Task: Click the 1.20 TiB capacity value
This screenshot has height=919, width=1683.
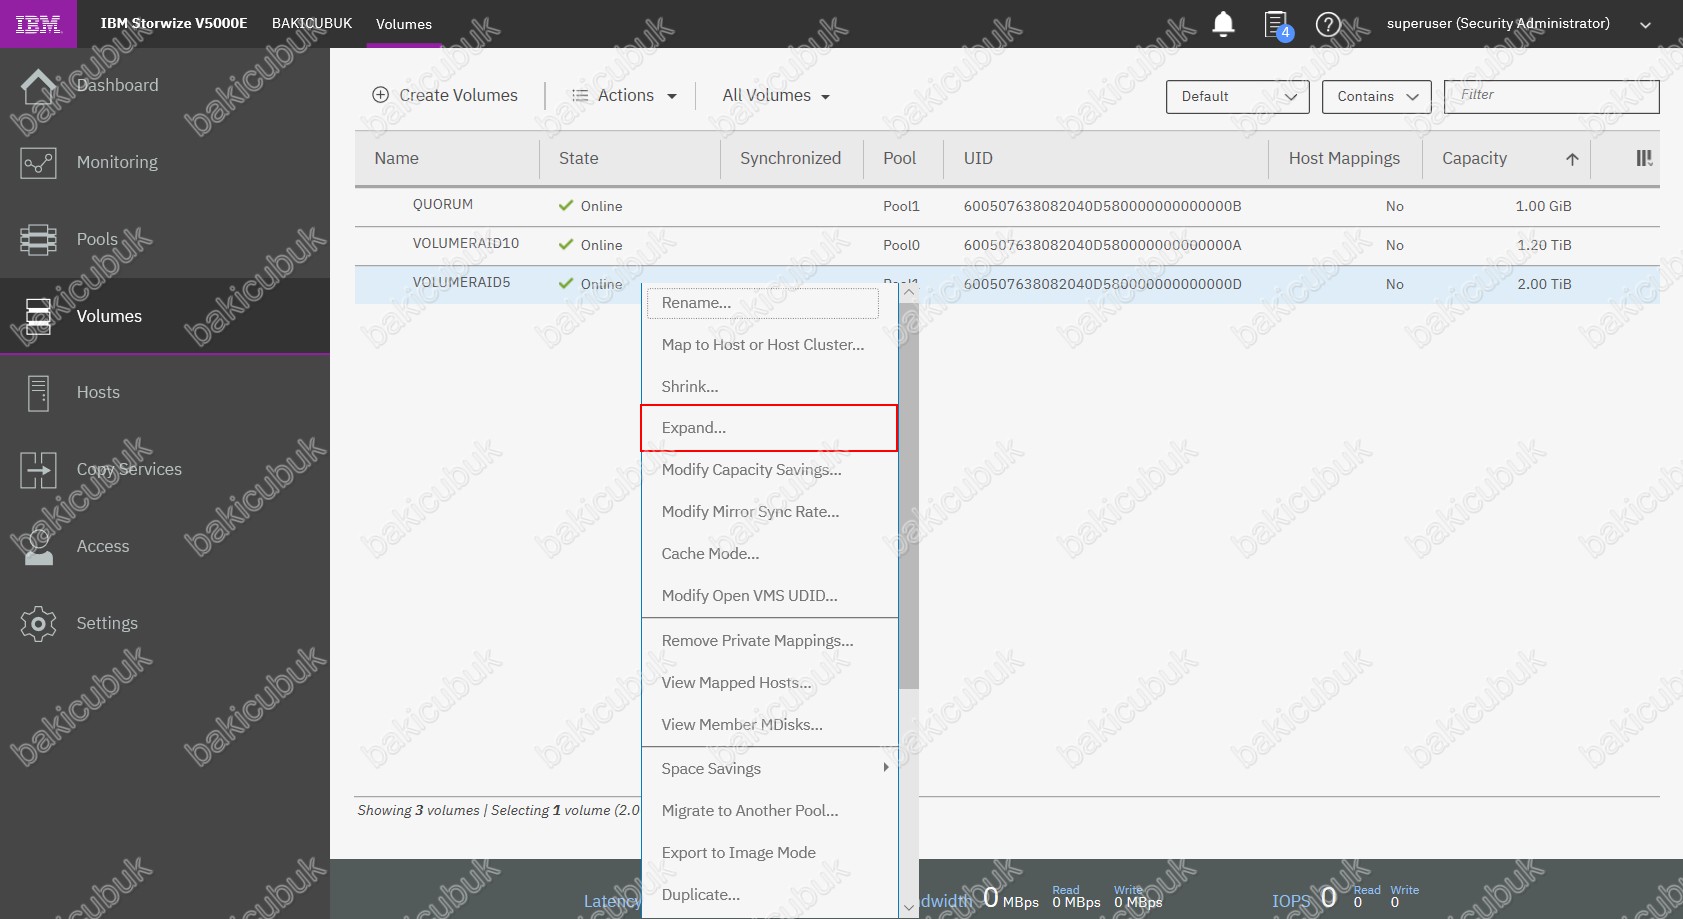Action: pos(1544,245)
